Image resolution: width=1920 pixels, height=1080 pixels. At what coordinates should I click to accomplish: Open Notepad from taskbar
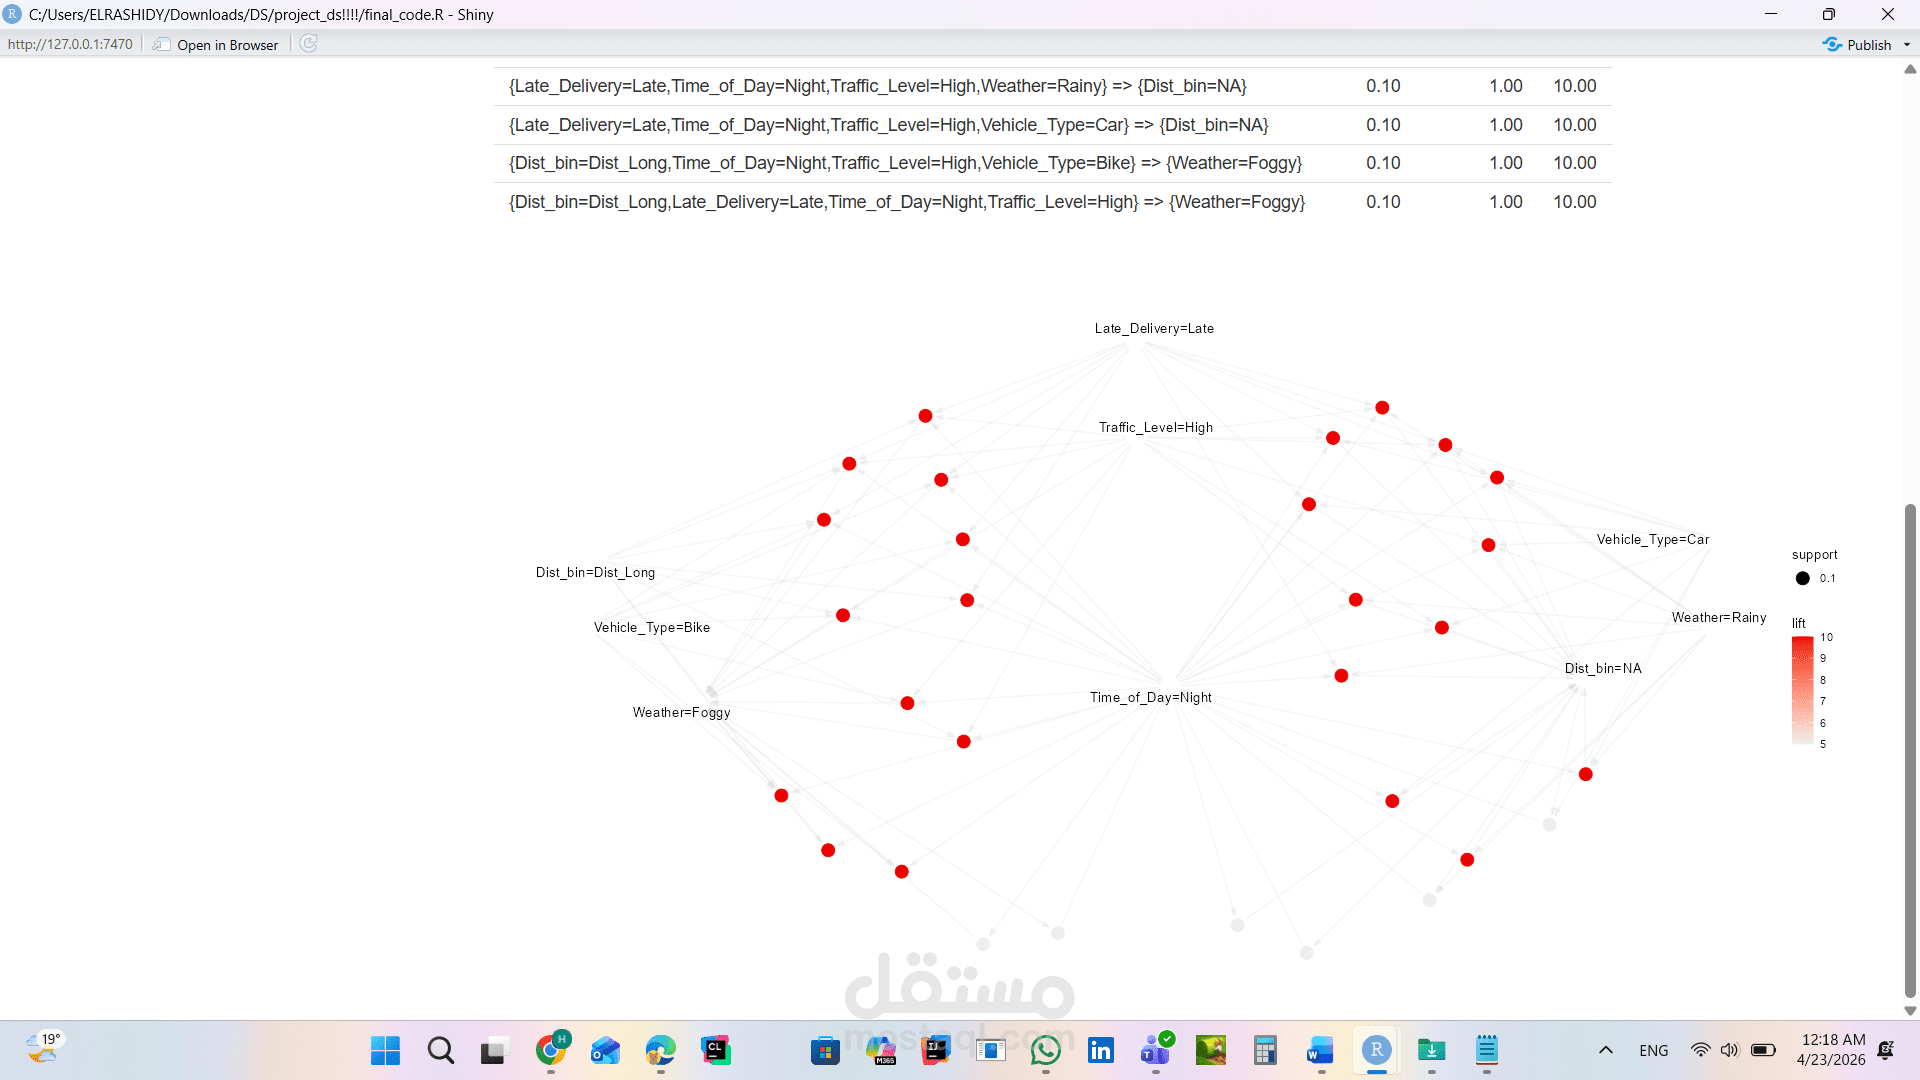1487,1050
